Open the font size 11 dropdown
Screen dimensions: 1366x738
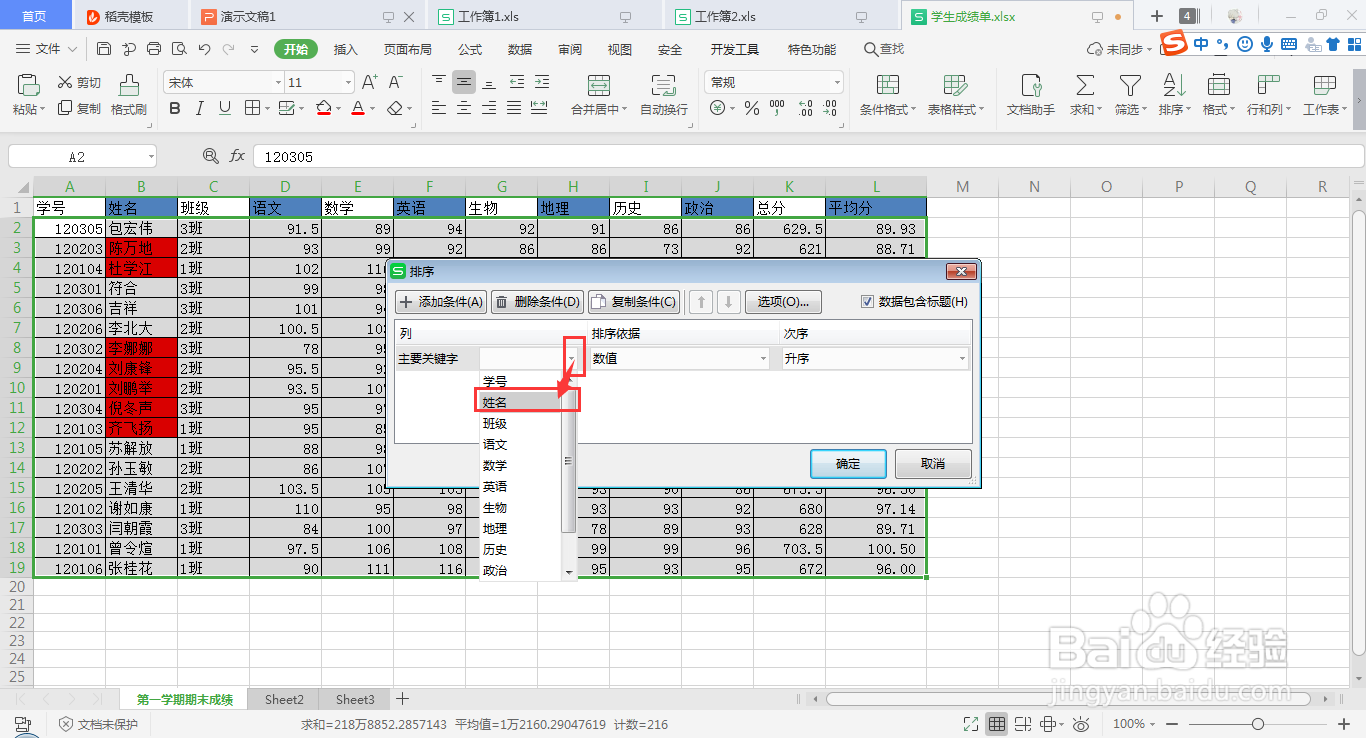point(348,82)
